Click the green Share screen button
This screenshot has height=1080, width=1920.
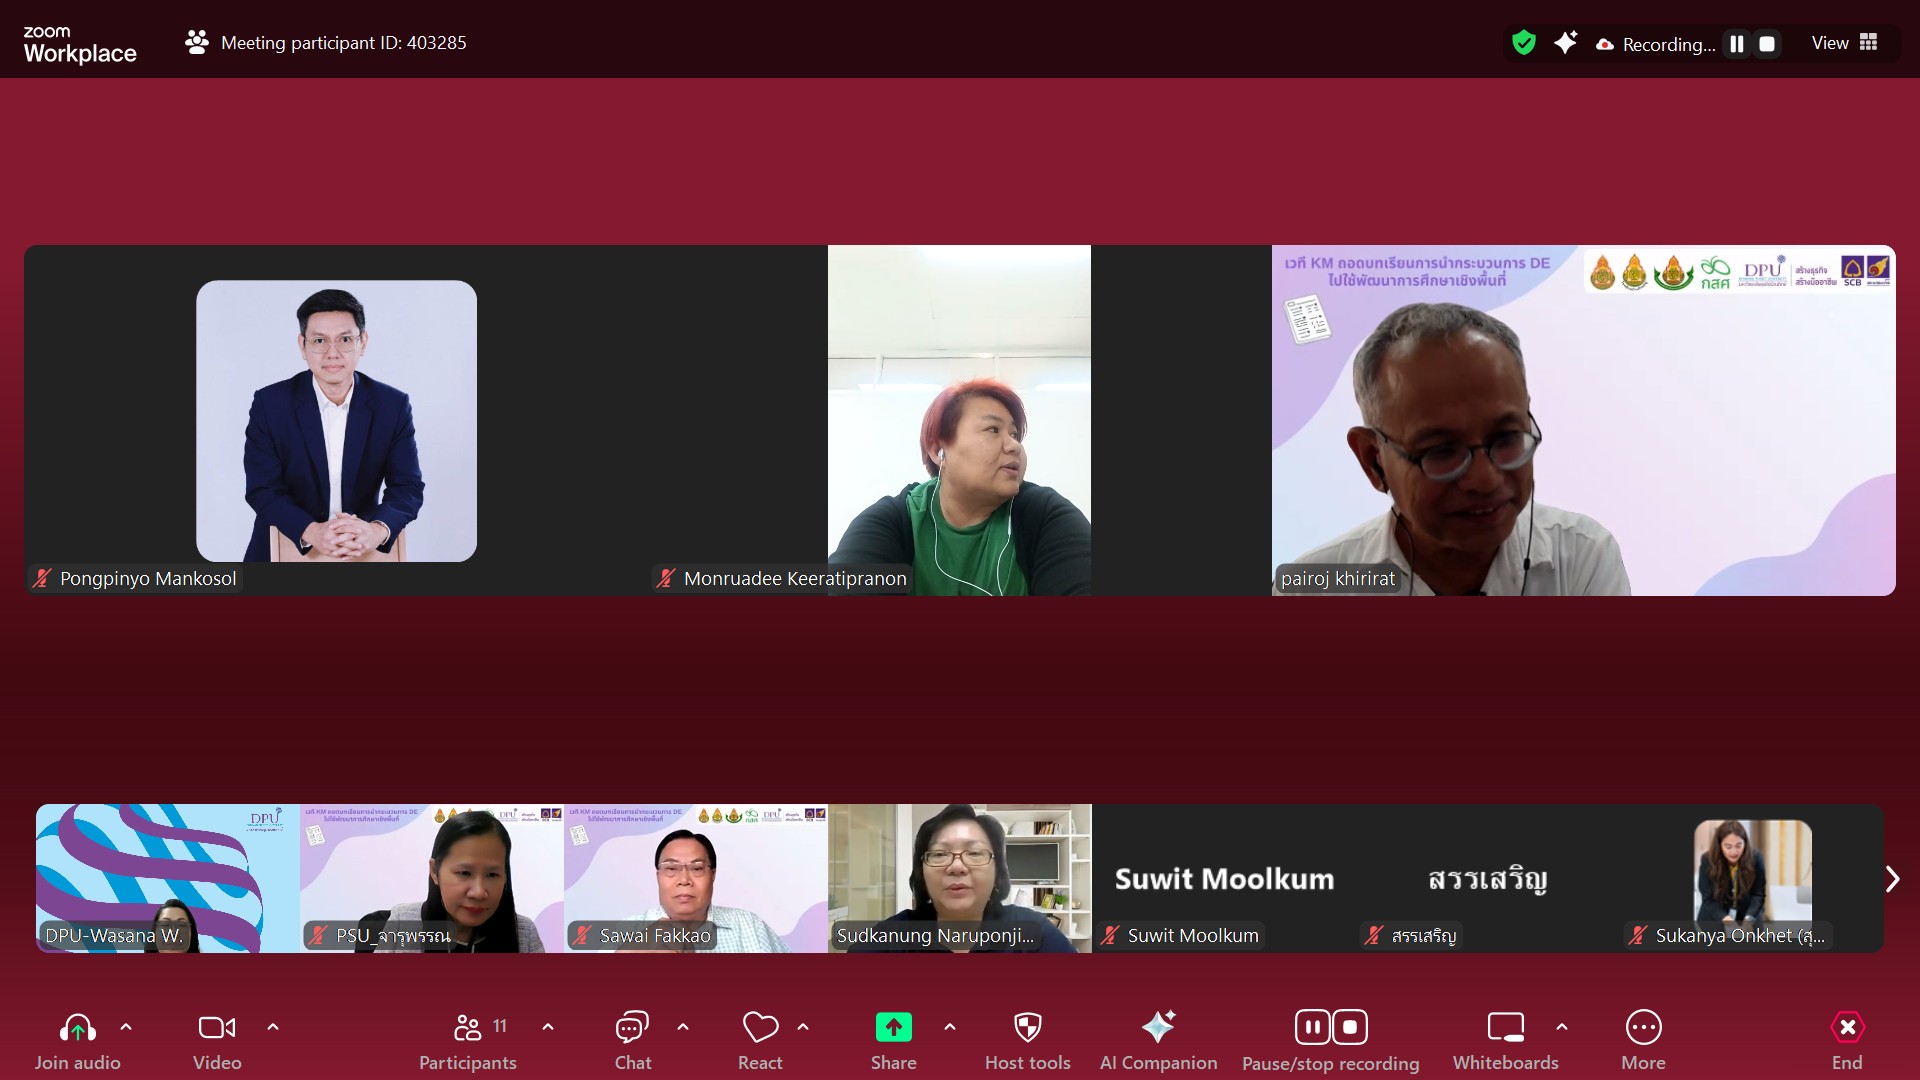click(x=893, y=1028)
